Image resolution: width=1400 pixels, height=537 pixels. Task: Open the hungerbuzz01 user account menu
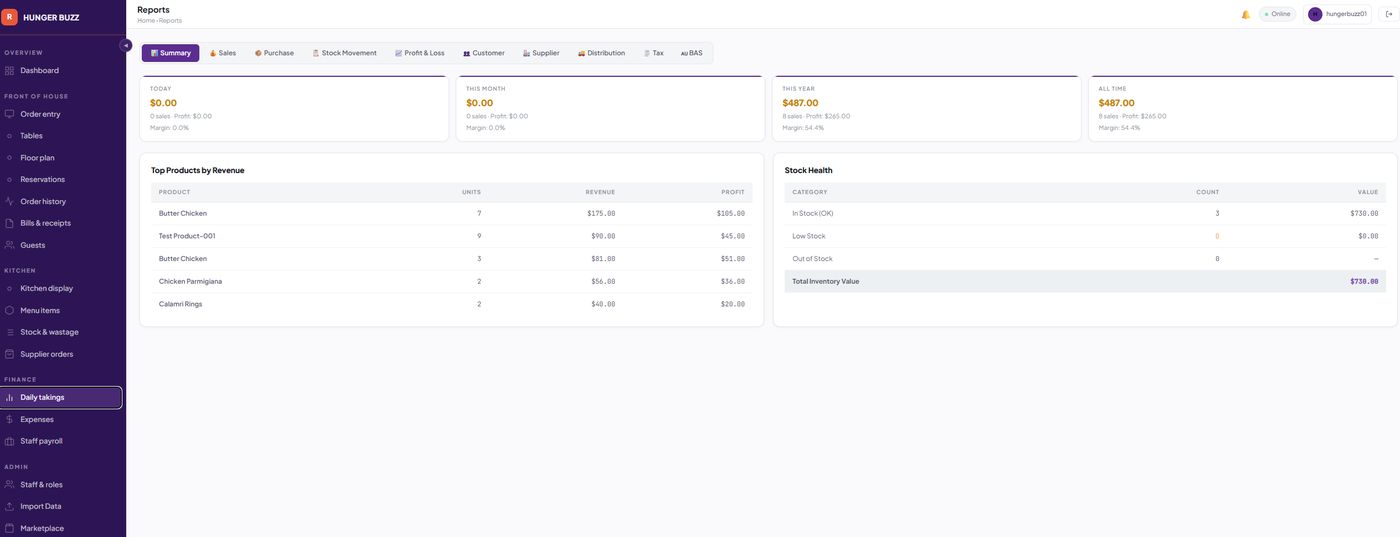pos(1338,14)
